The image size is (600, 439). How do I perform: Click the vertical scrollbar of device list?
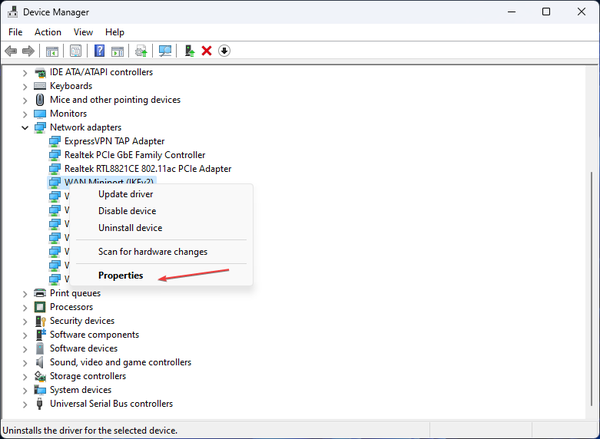tap(591, 289)
